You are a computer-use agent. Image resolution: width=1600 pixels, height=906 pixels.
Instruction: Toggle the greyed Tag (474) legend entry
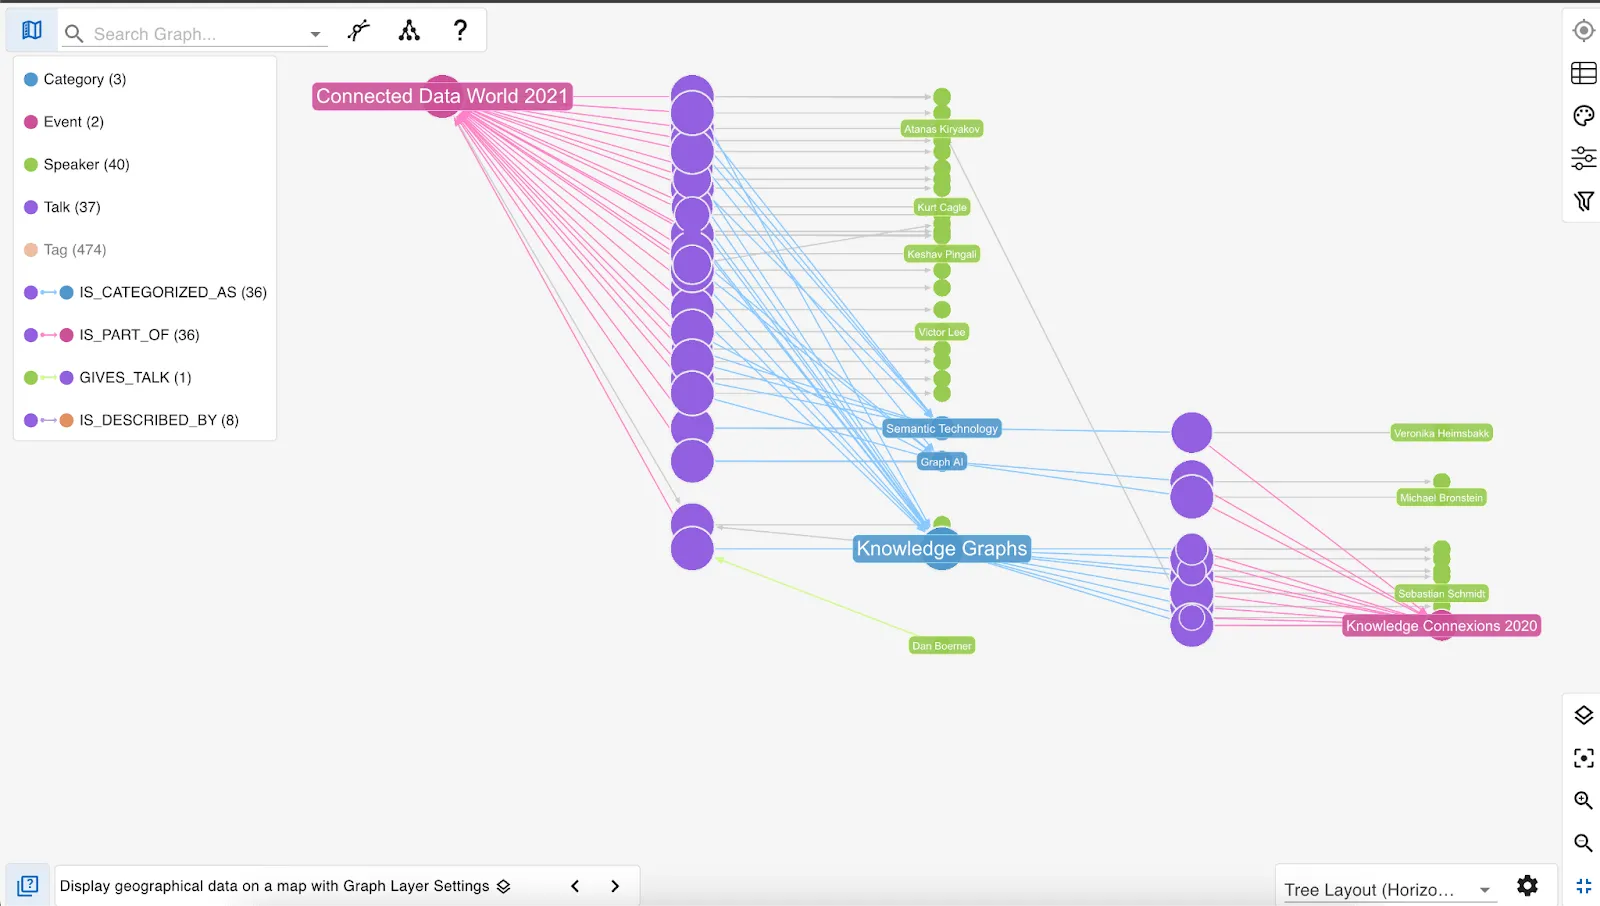[x=65, y=250]
